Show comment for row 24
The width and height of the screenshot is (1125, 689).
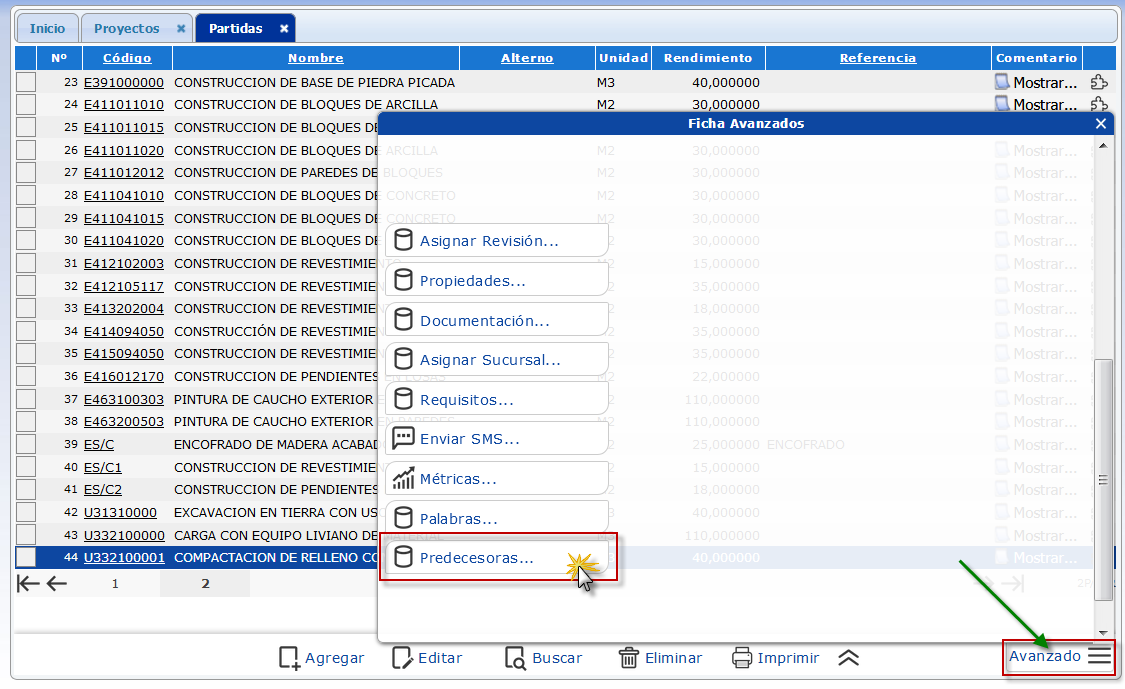click(x=1037, y=105)
